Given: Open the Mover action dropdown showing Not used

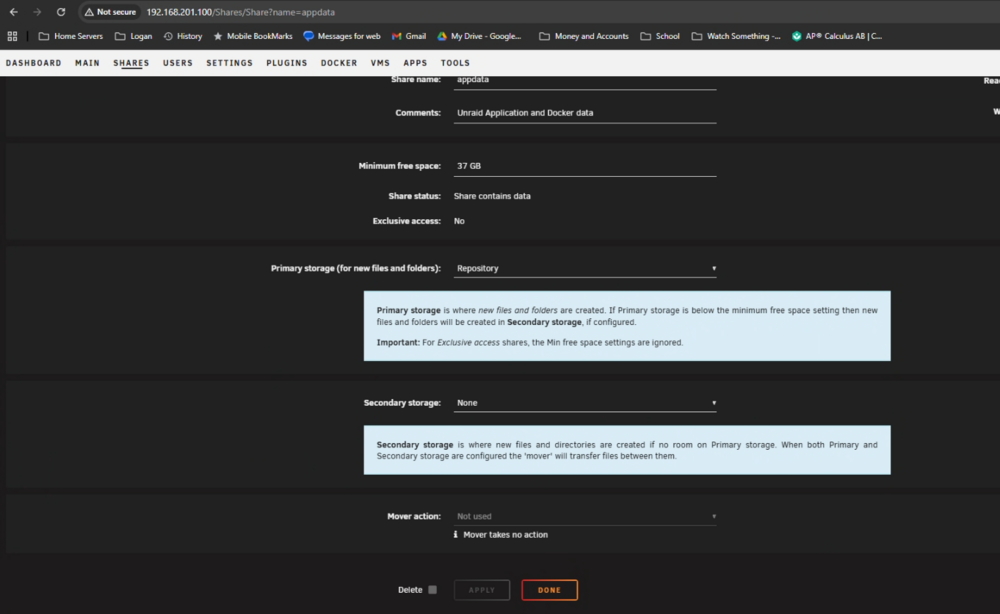Looking at the screenshot, I should pos(585,516).
